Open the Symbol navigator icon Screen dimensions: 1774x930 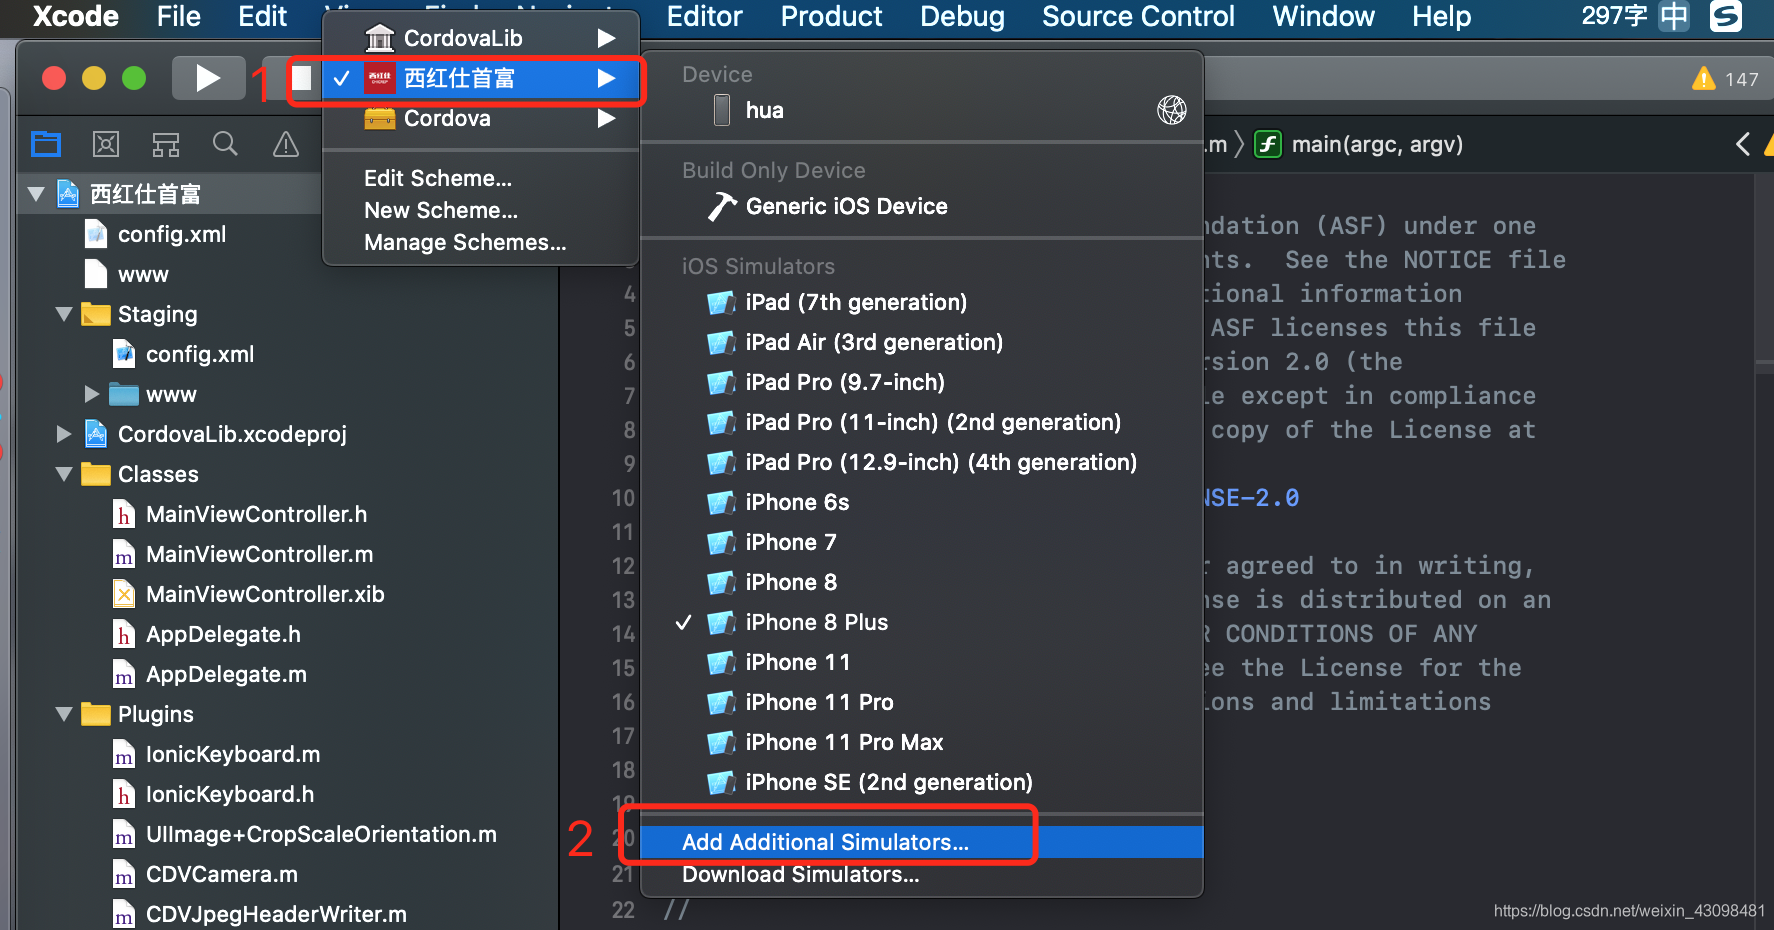click(x=166, y=145)
